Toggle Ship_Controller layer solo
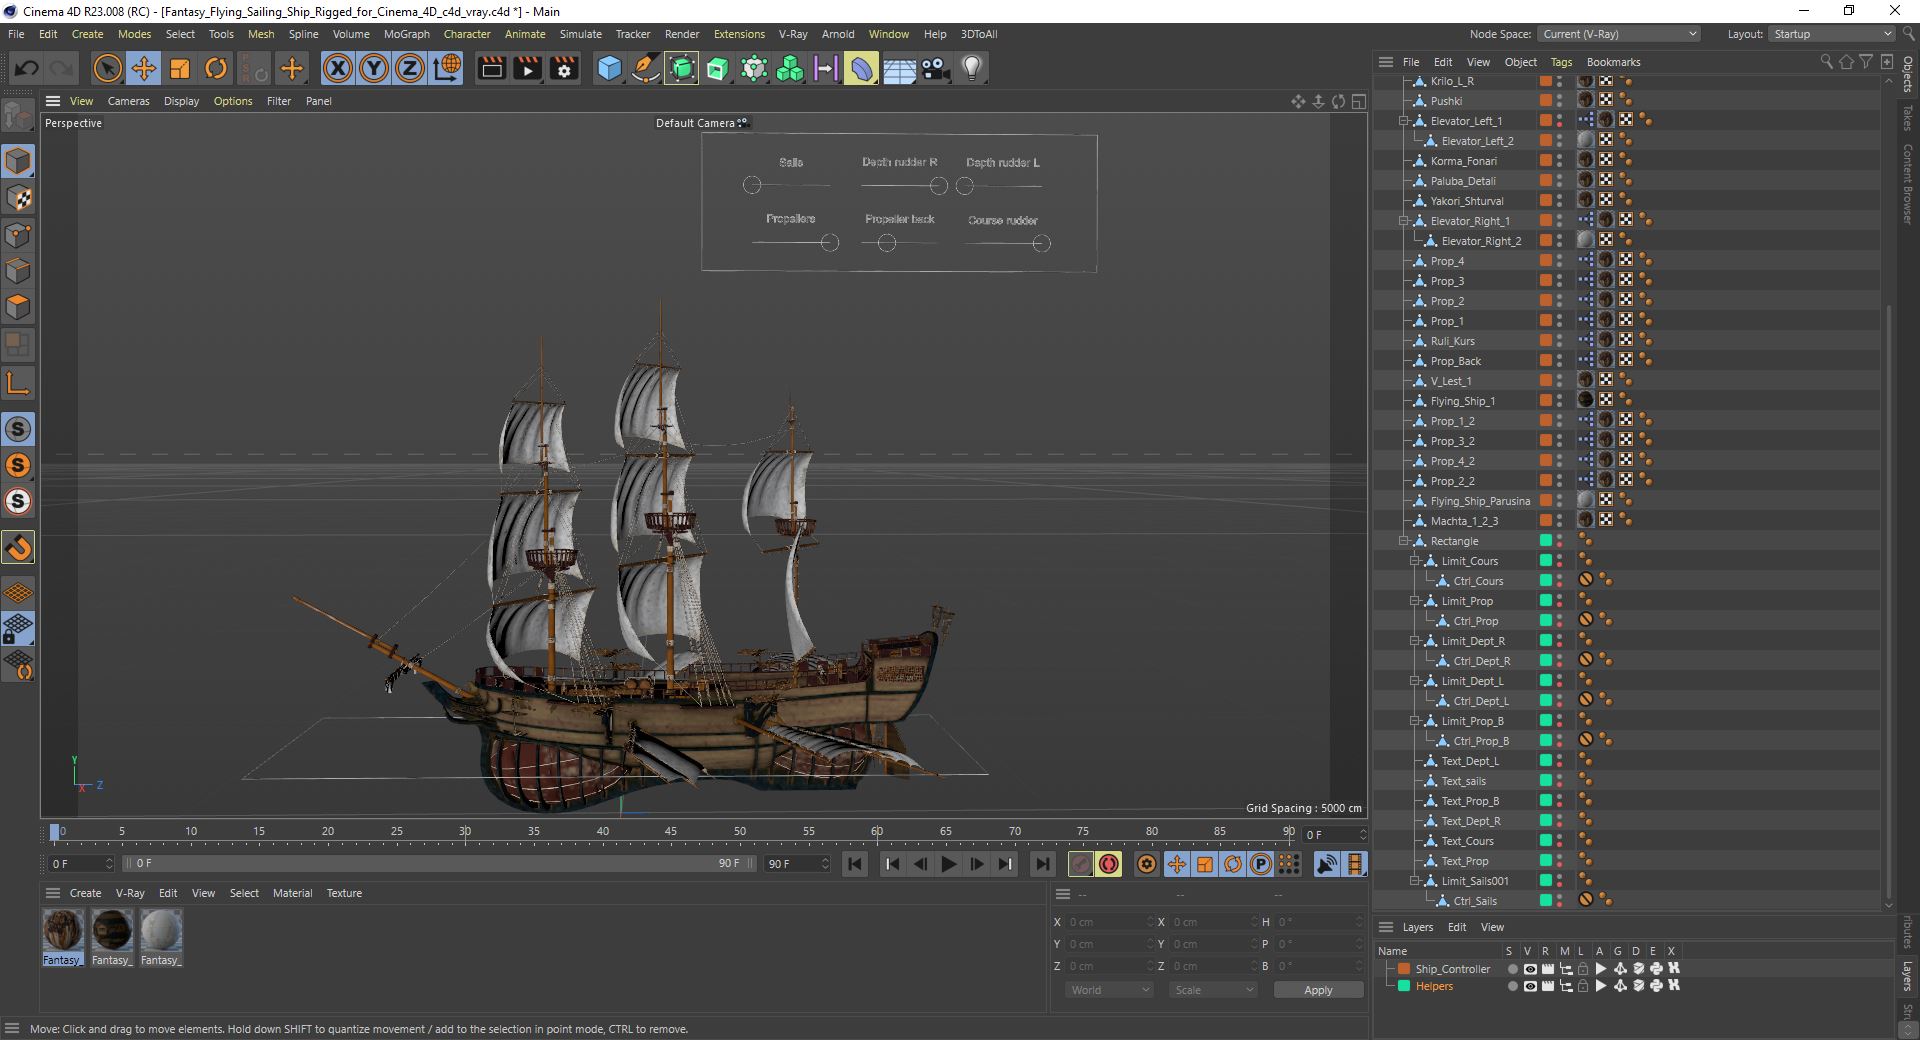The height and width of the screenshot is (1040, 1920). click(x=1512, y=969)
